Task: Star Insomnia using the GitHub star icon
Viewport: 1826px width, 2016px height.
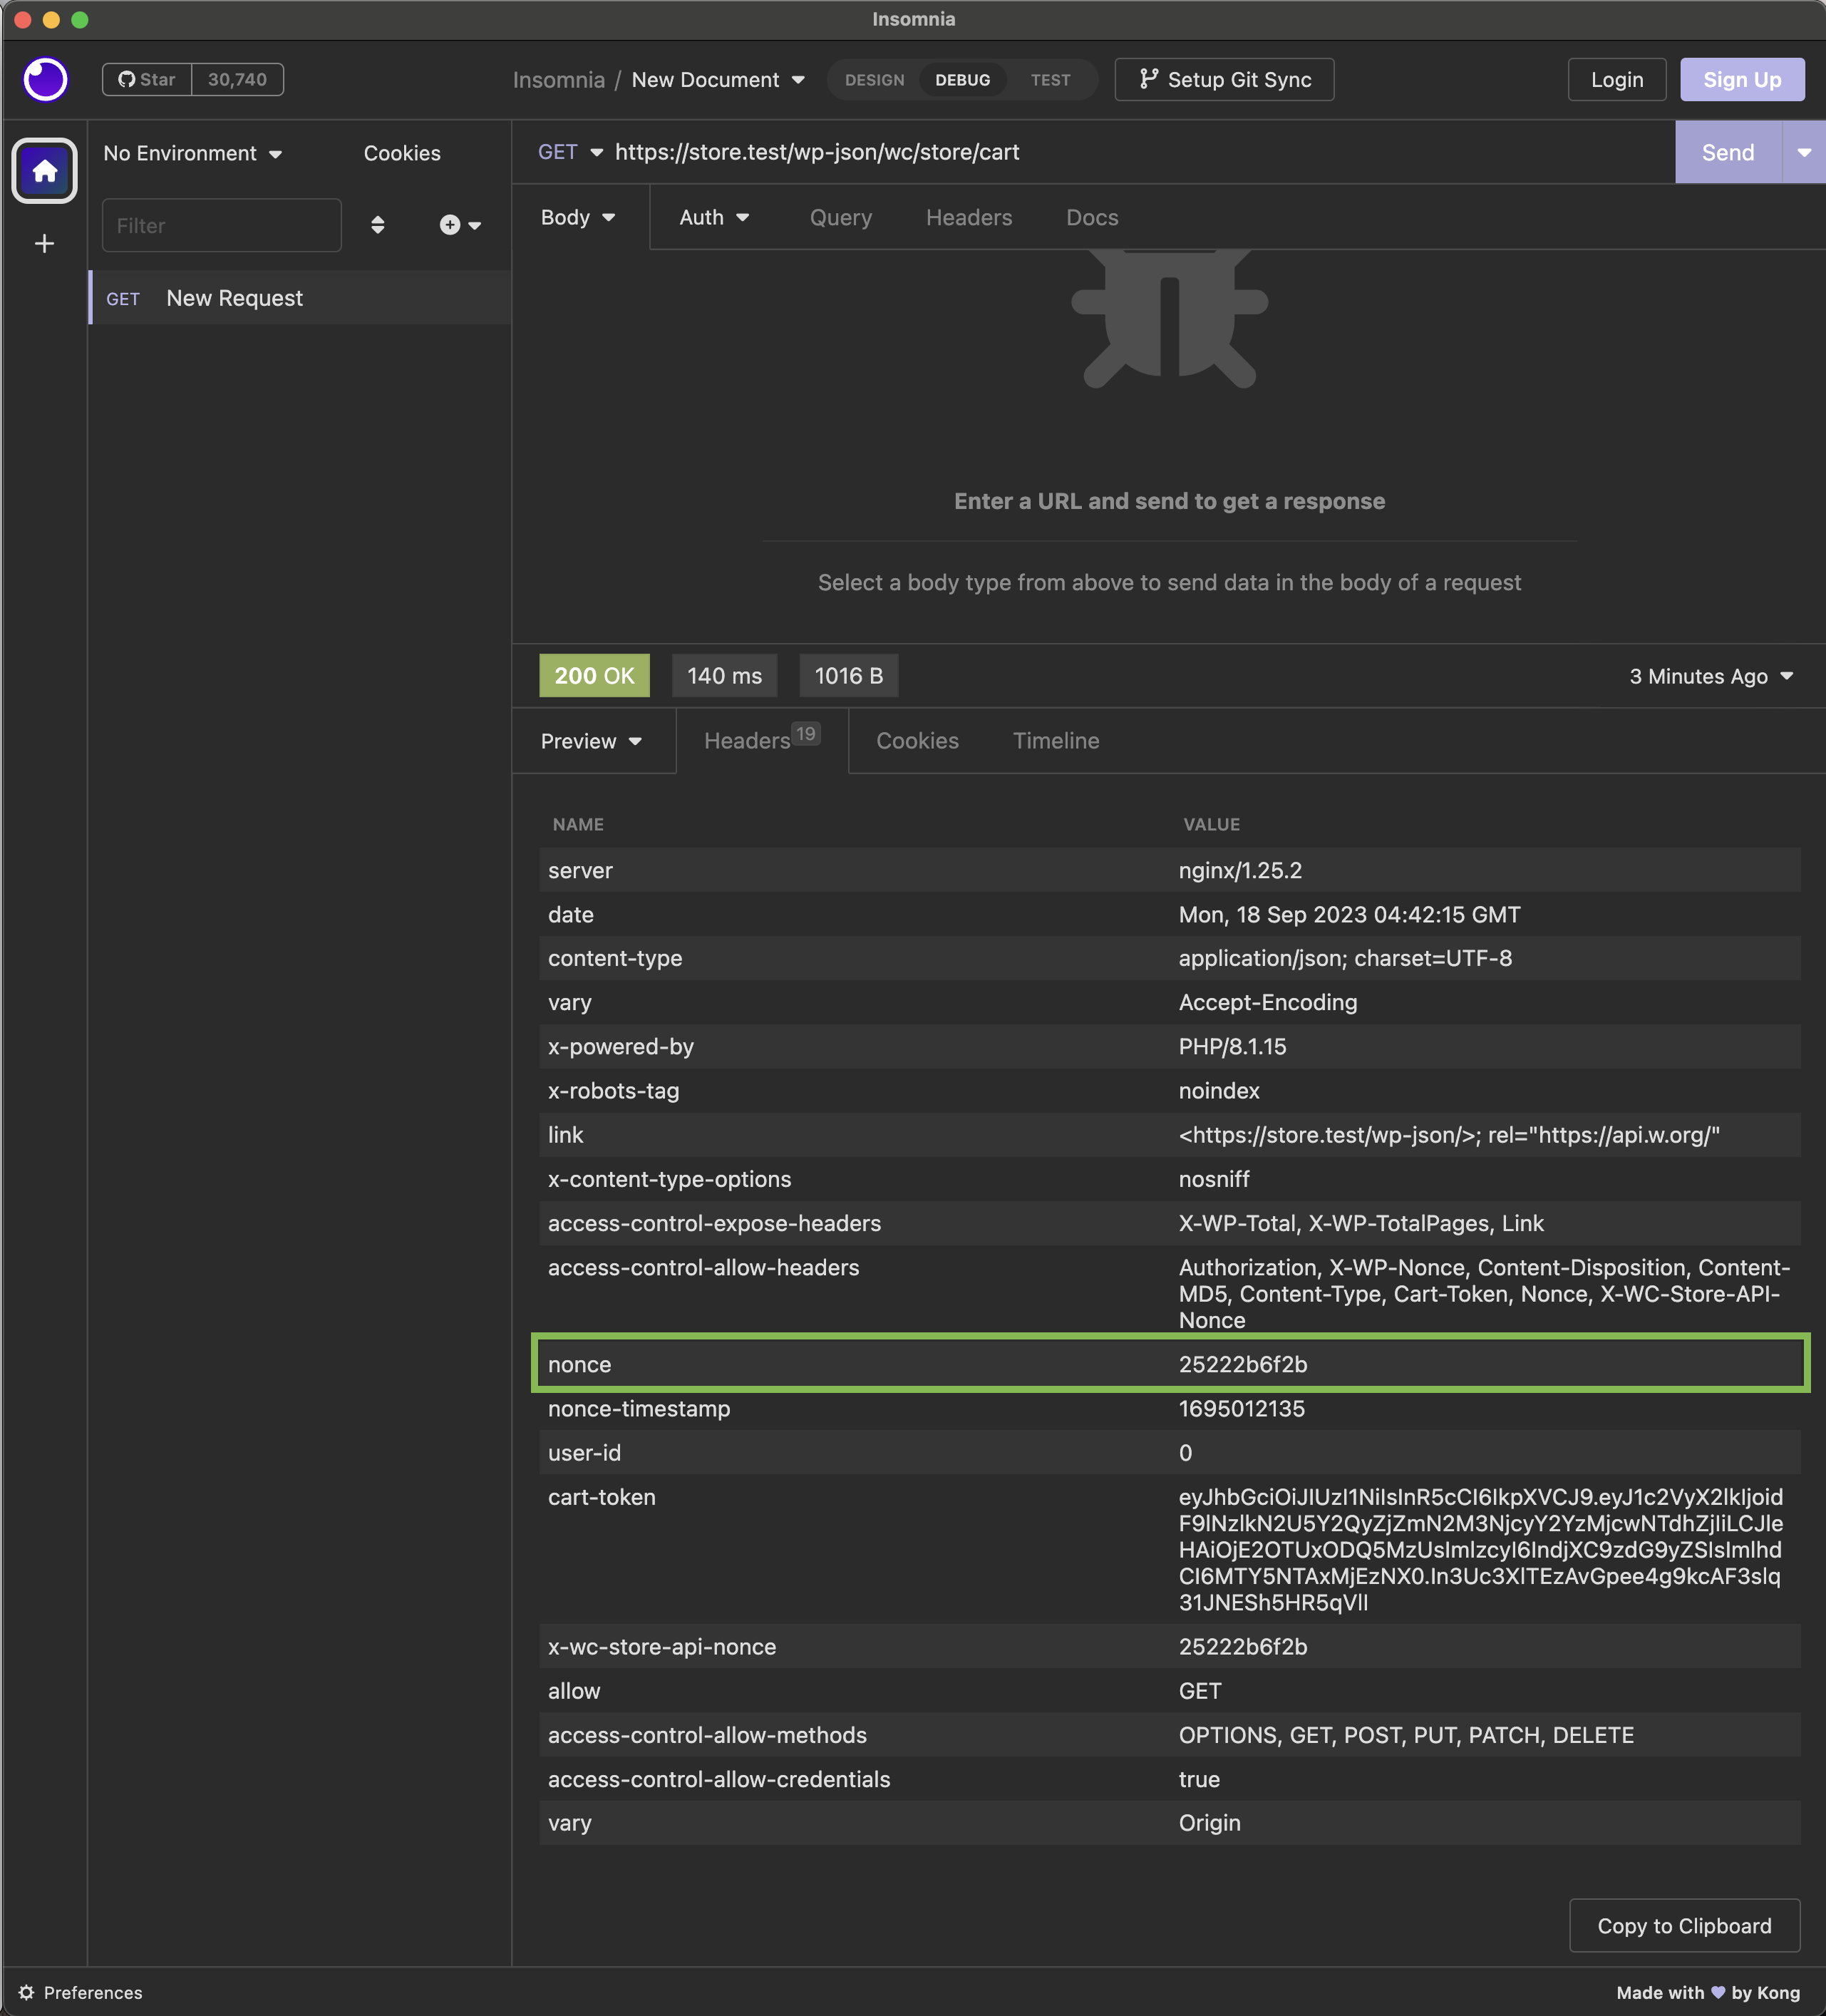Action: pyautogui.click(x=127, y=79)
